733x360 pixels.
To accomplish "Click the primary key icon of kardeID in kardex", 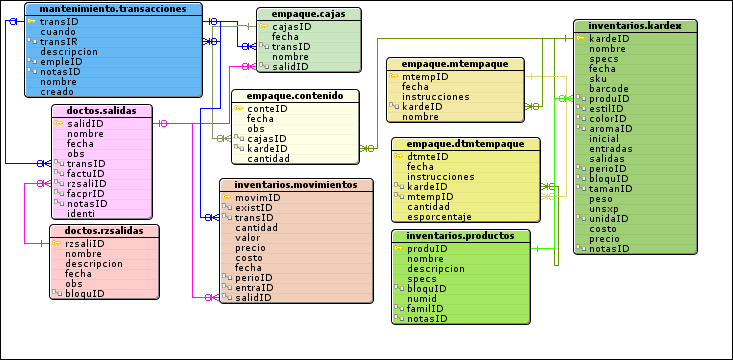I will pos(581,38).
